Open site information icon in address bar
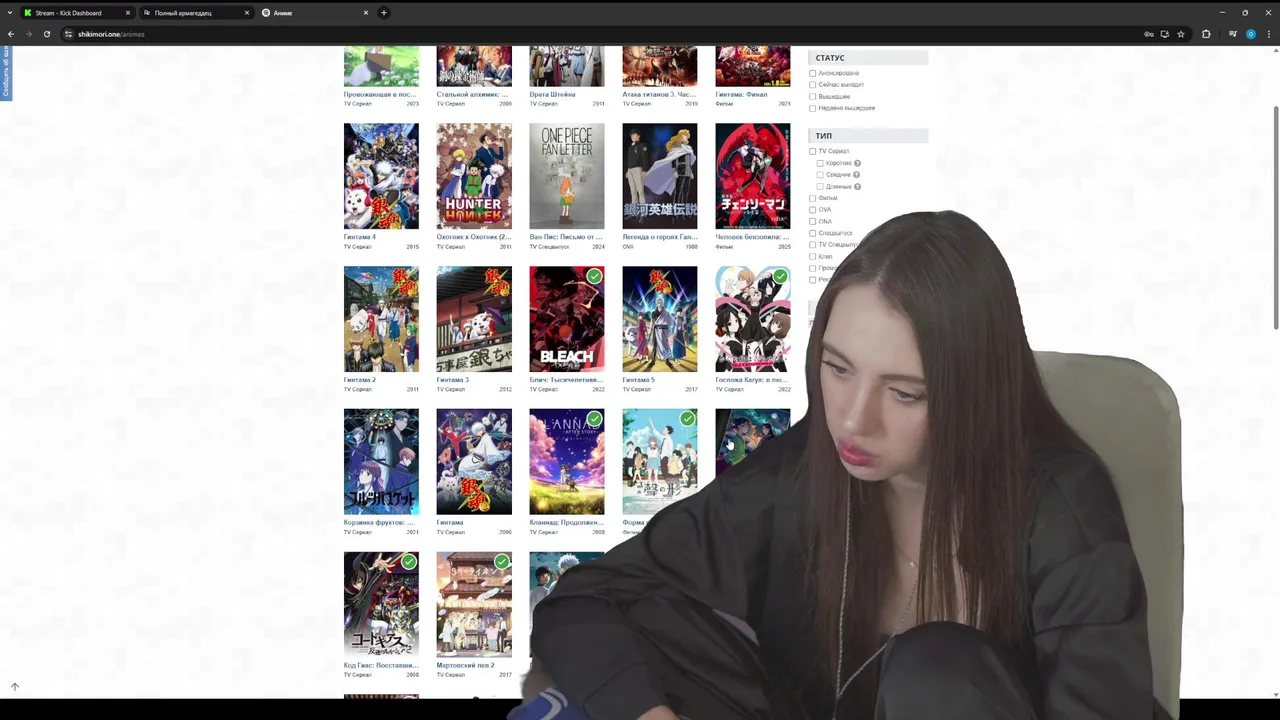This screenshot has width=1280, height=720. (68, 34)
